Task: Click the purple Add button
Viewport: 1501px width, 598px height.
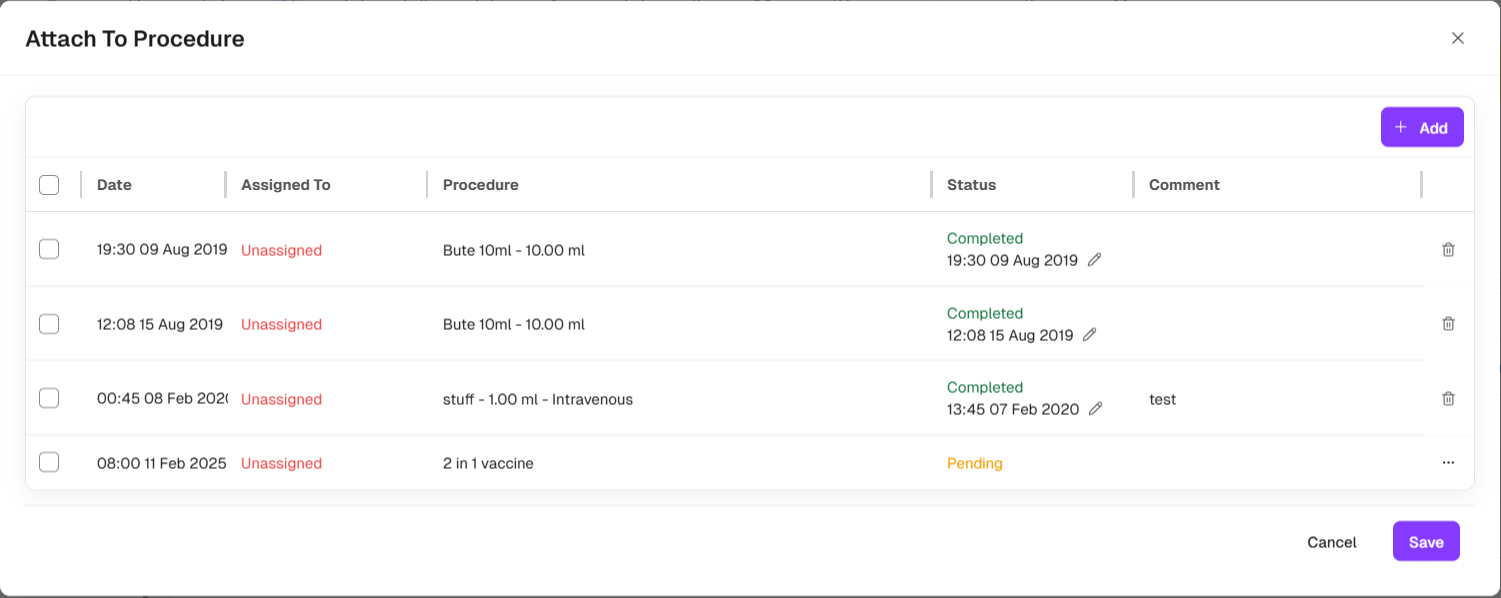Action: tap(1421, 128)
